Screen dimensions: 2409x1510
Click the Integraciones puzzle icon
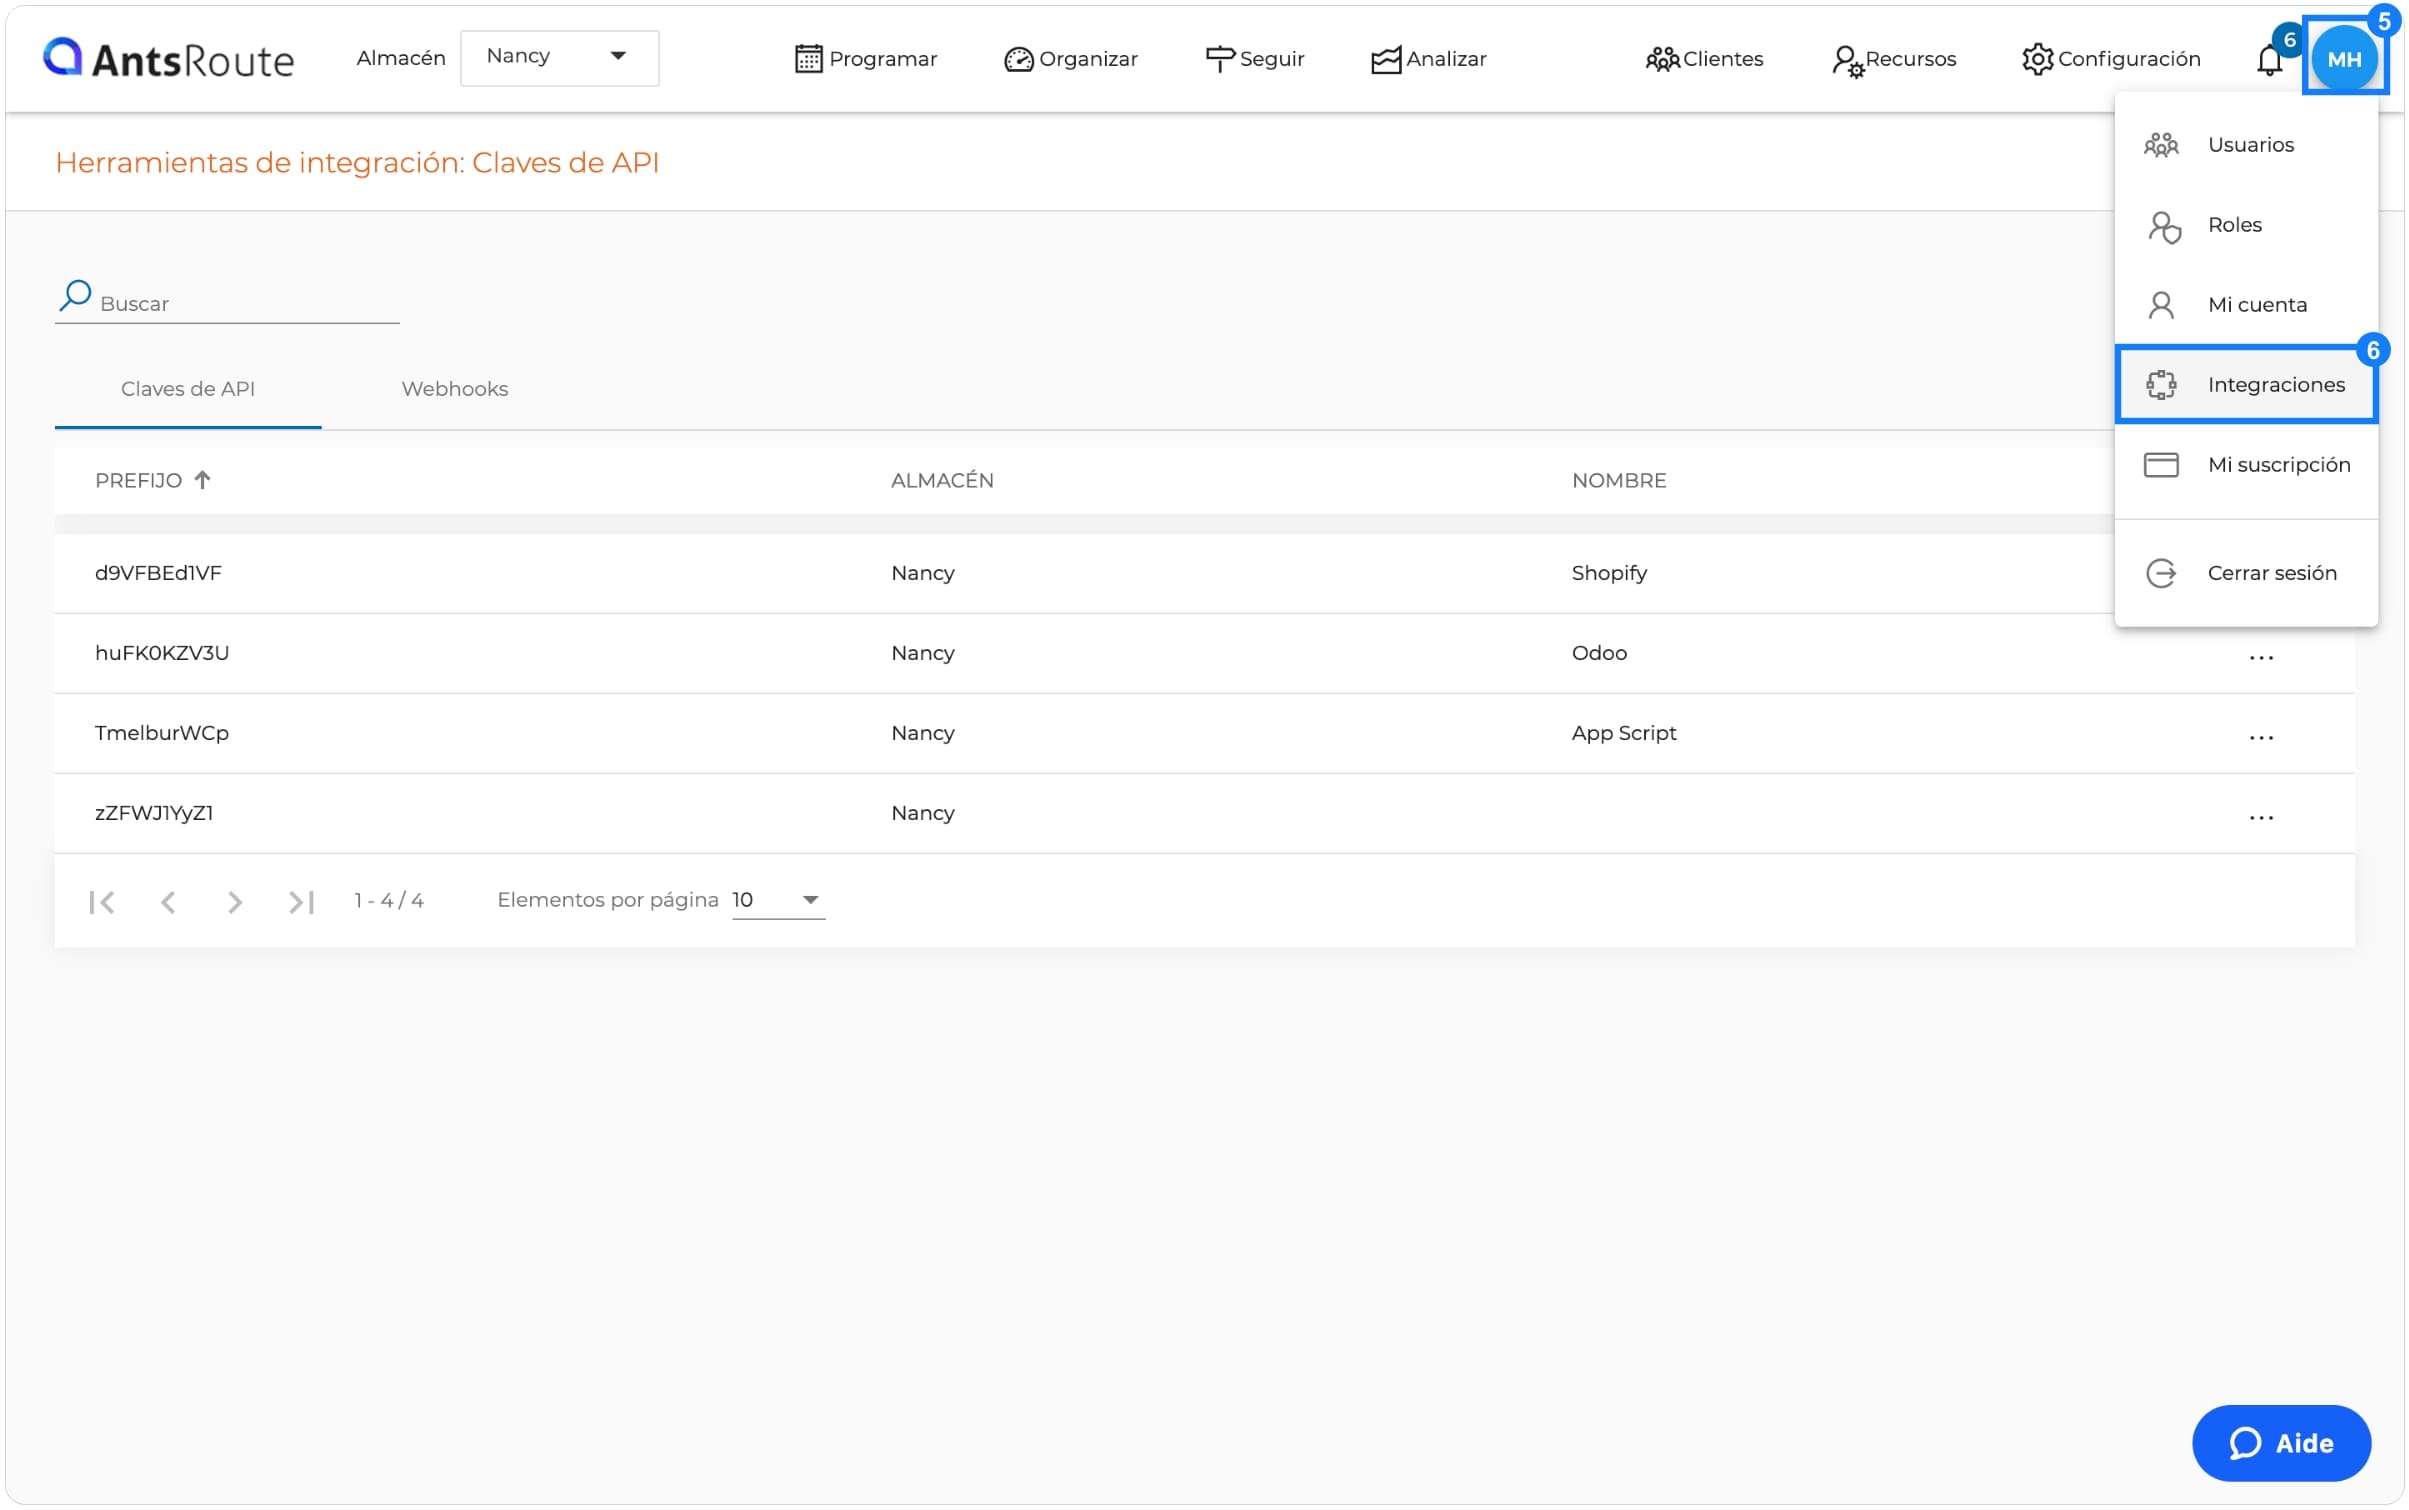[2160, 384]
